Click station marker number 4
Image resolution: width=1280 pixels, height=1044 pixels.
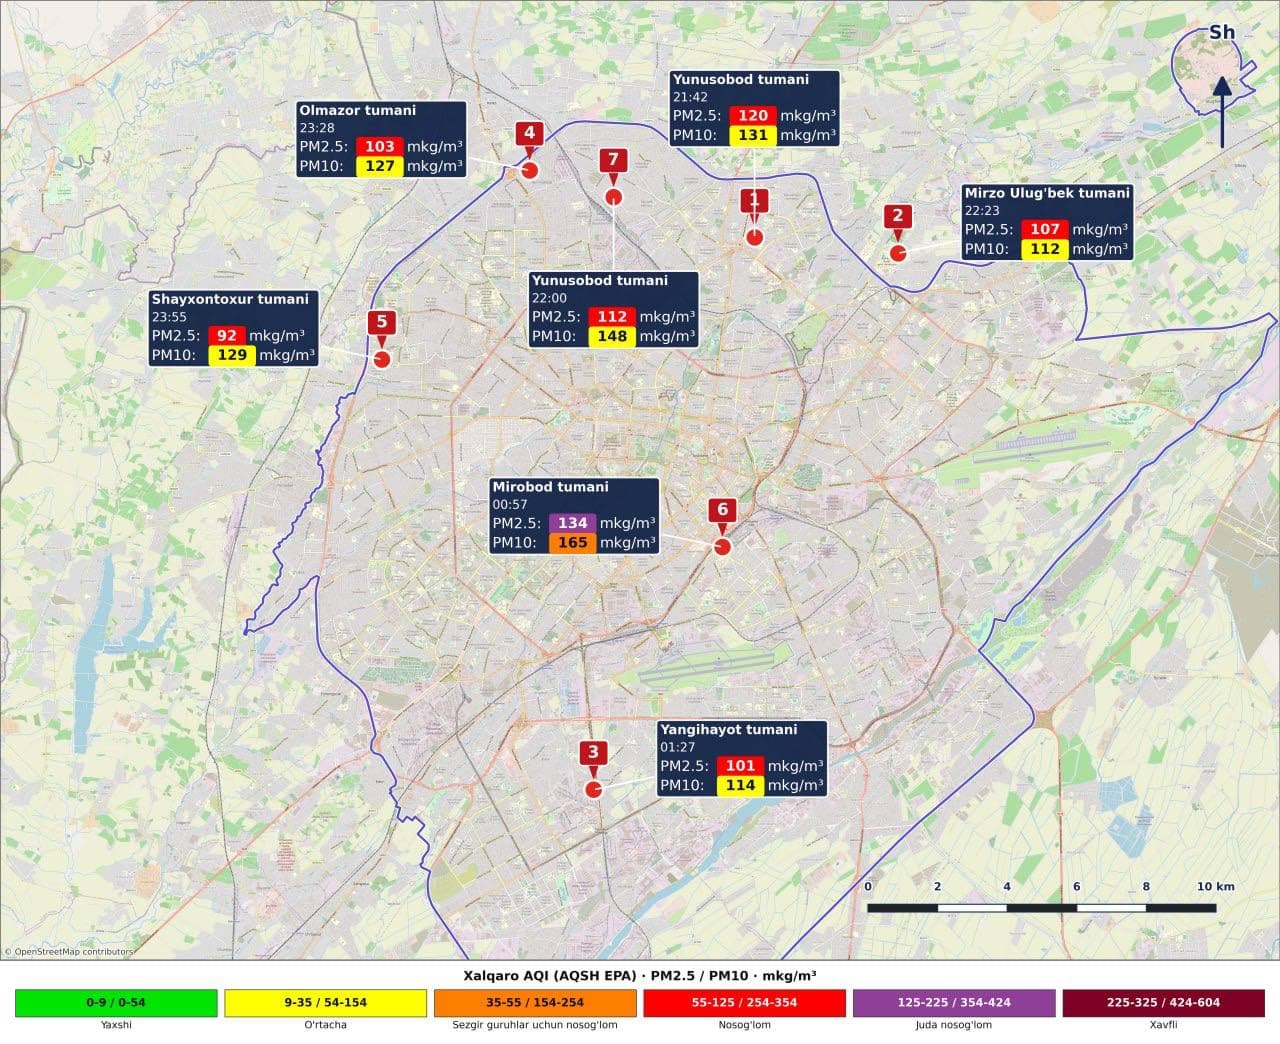pyautogui.click(x=529, y=134)
